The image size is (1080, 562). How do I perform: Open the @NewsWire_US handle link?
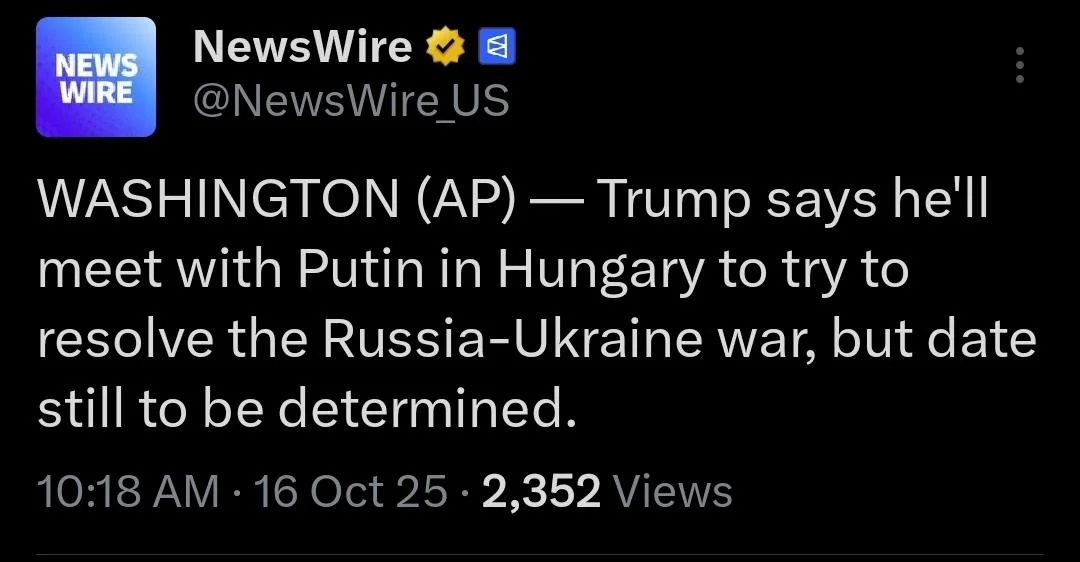coord(350,100)
